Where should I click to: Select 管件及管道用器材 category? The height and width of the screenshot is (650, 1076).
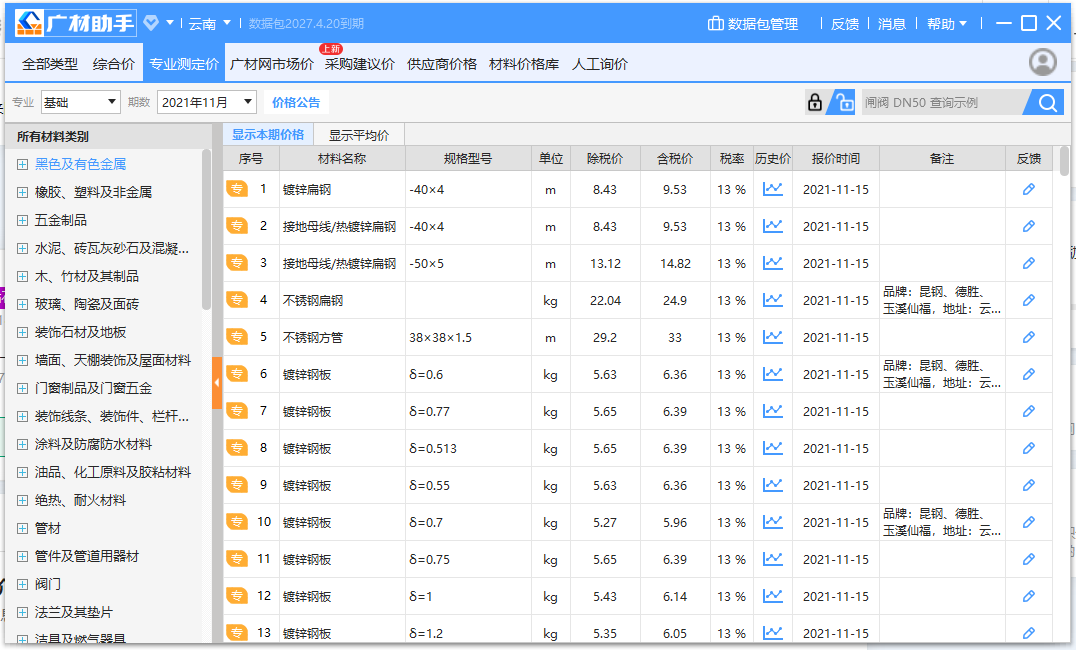pyautogui.click(x=86, y=556)
